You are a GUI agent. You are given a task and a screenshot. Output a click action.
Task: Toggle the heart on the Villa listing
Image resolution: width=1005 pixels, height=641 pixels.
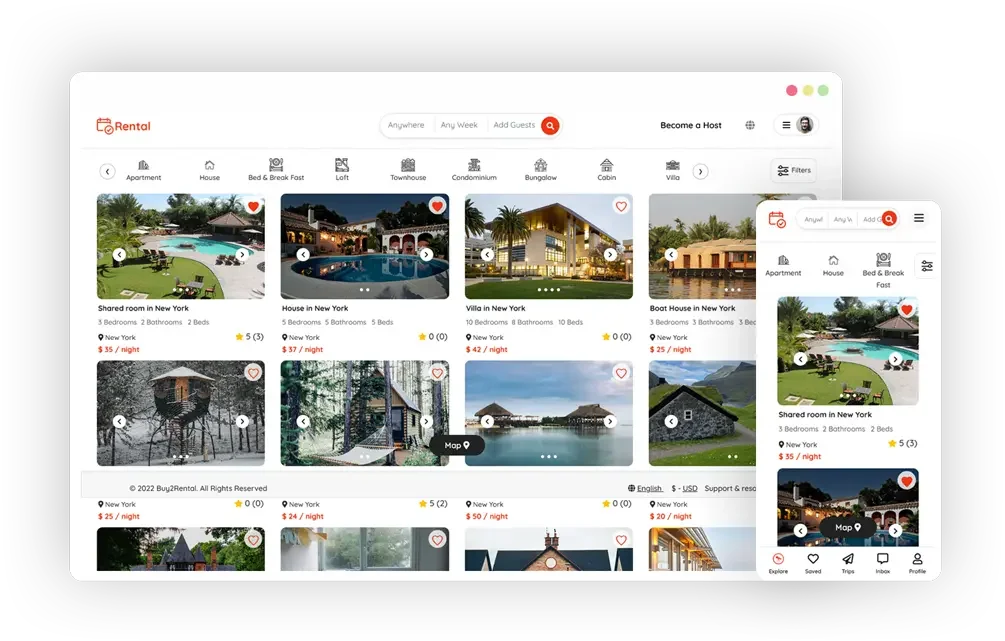(x=621, y=206)
